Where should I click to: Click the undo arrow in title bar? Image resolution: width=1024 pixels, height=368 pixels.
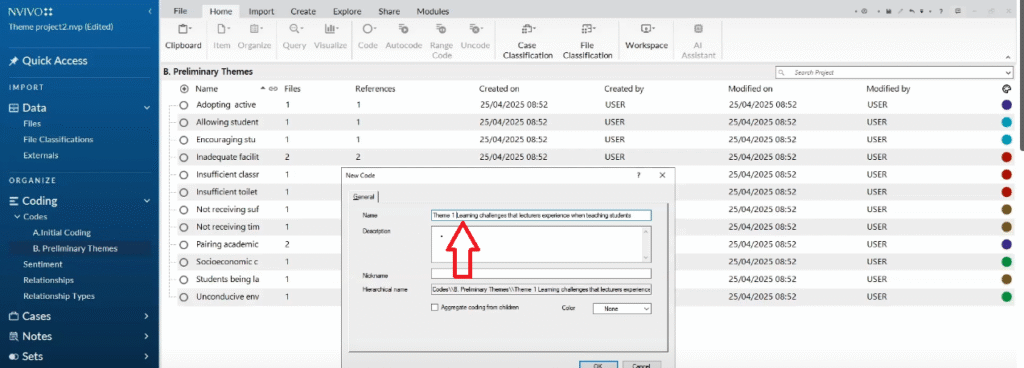911,11
